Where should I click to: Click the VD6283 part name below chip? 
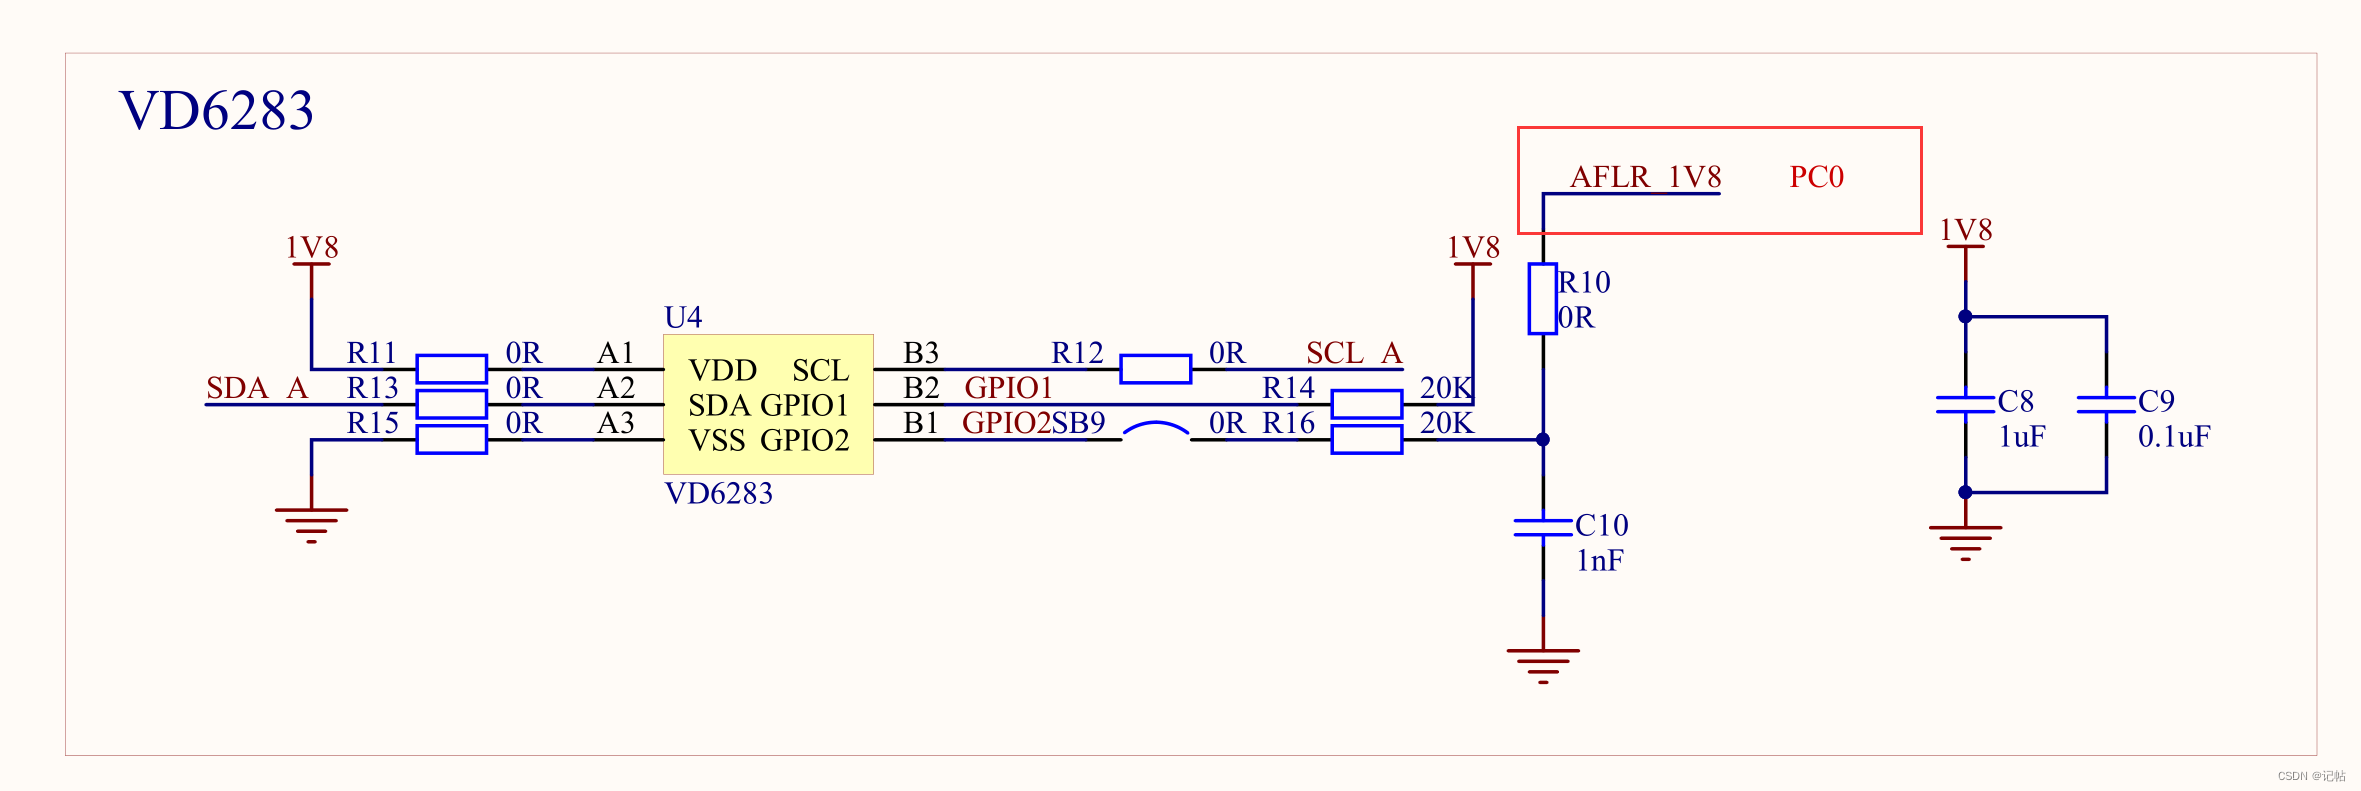pos(719,493)
